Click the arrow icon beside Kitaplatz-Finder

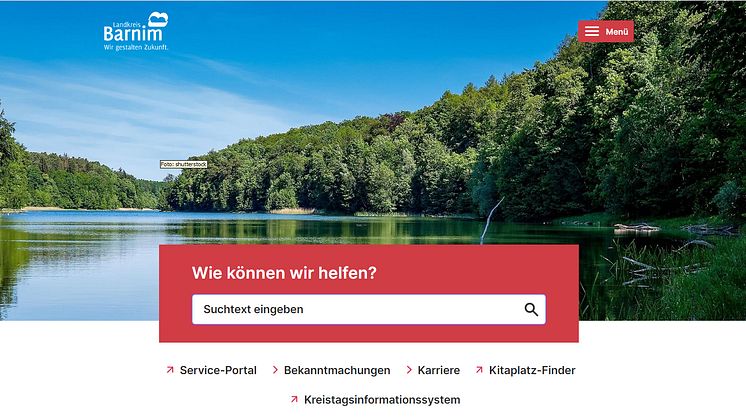479,370
